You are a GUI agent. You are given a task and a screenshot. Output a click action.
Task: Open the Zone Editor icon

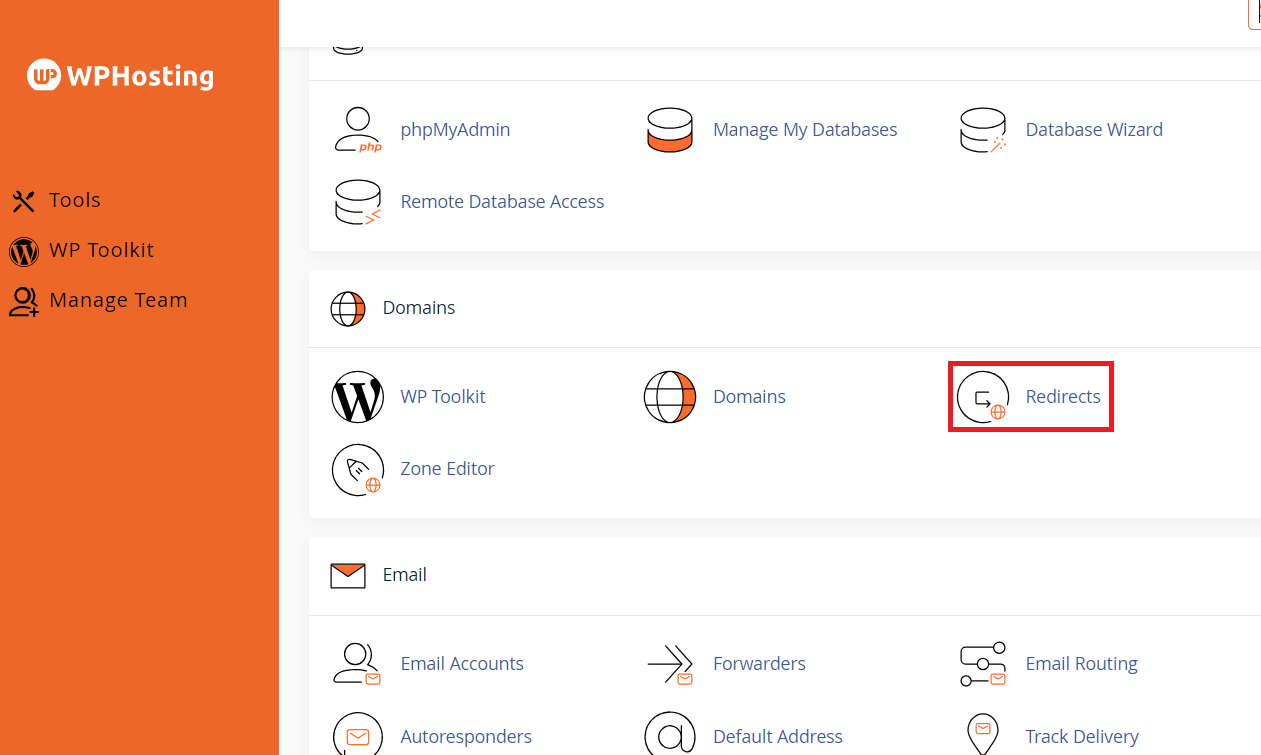(x=357, y=469)
